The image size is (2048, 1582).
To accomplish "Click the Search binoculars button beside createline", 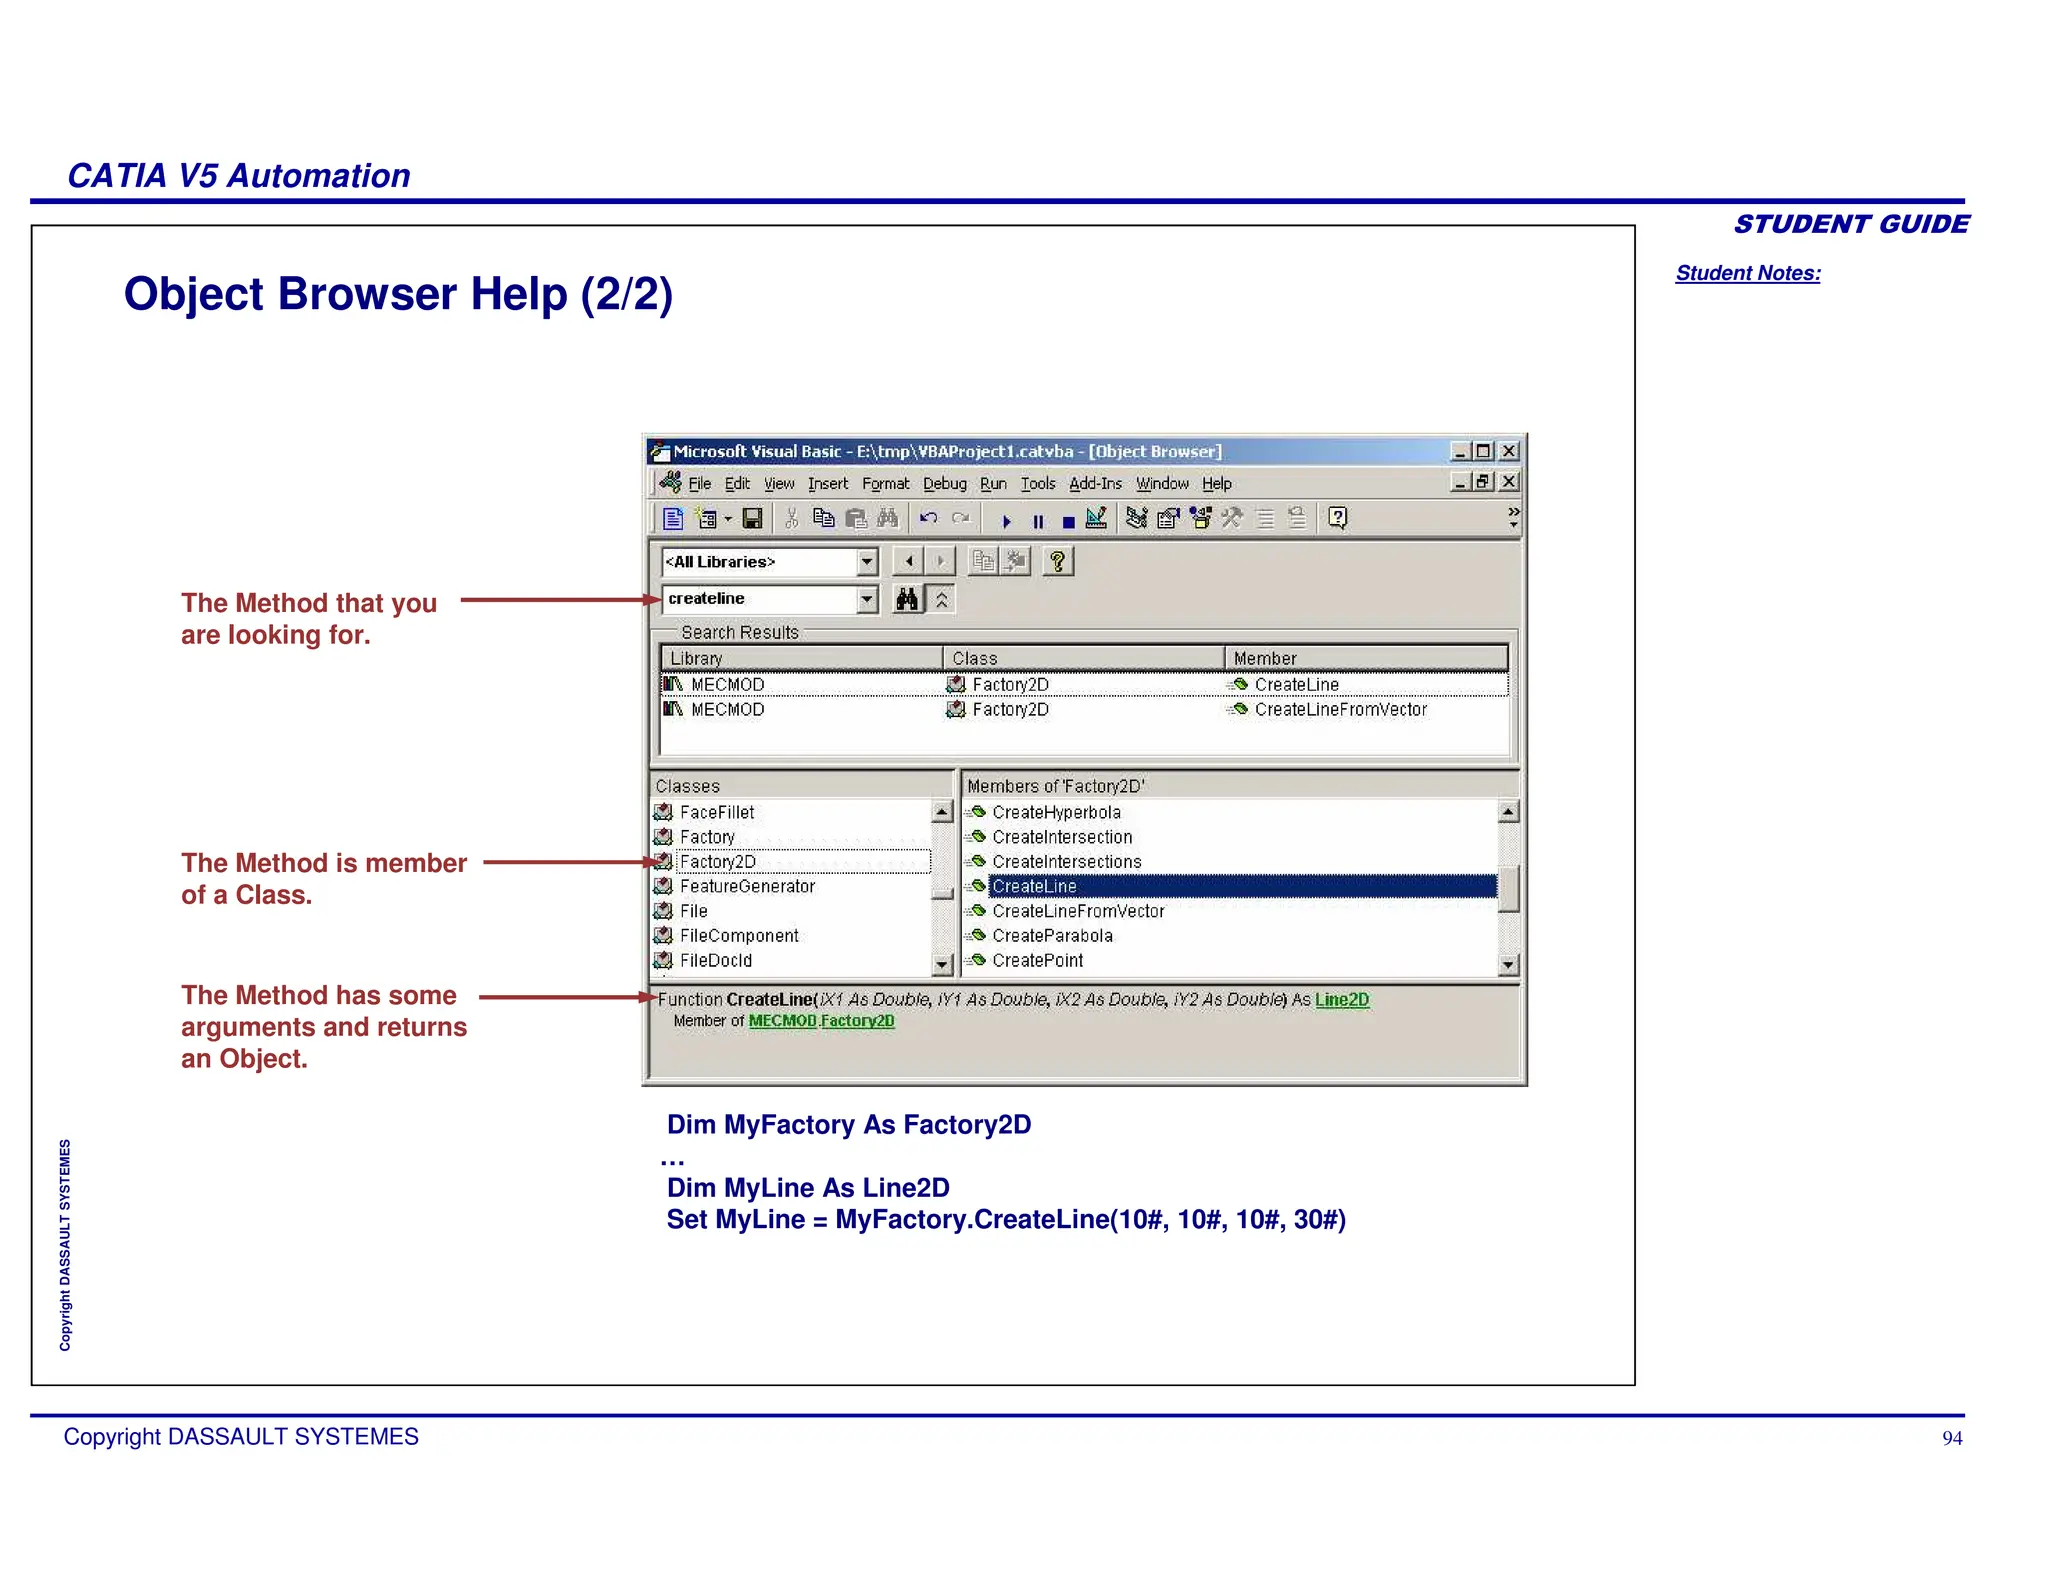I will click(907, 599).
